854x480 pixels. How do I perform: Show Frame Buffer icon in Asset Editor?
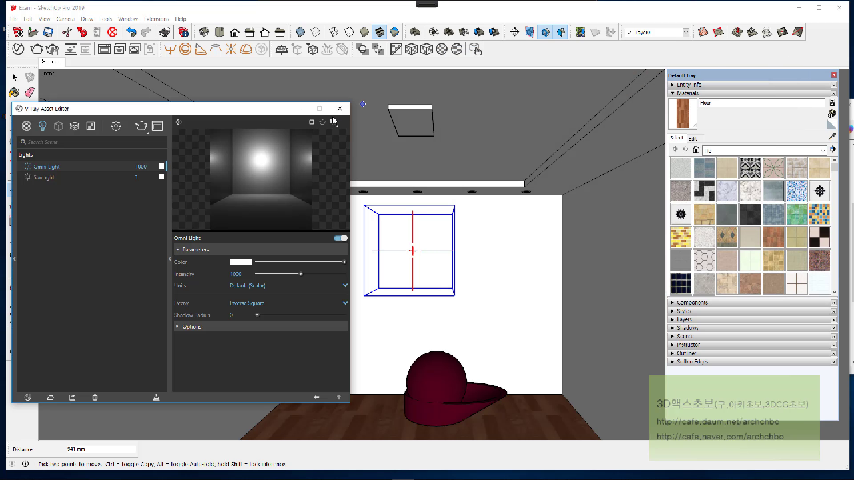pyautogui.click(x=157, y=126)
